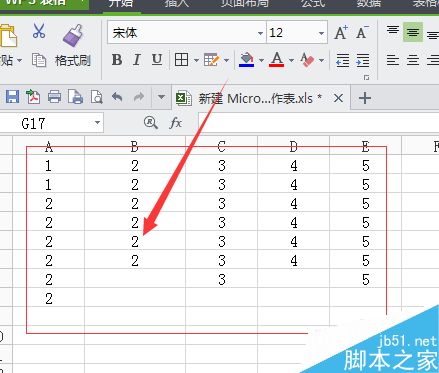
Task: Close the 新建 Micro...作表.xls document tab
Action: [338, 98]
